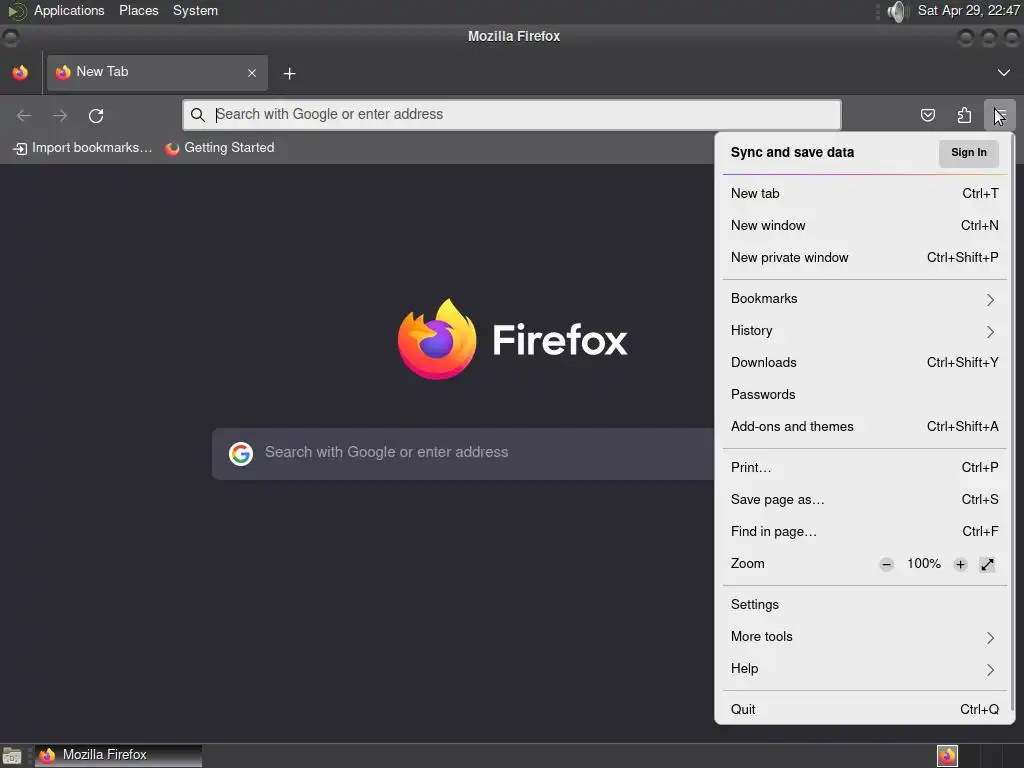Decrease zoom with minus button
This screenshot has height=768, width=1024.
(x=886, y=564)
